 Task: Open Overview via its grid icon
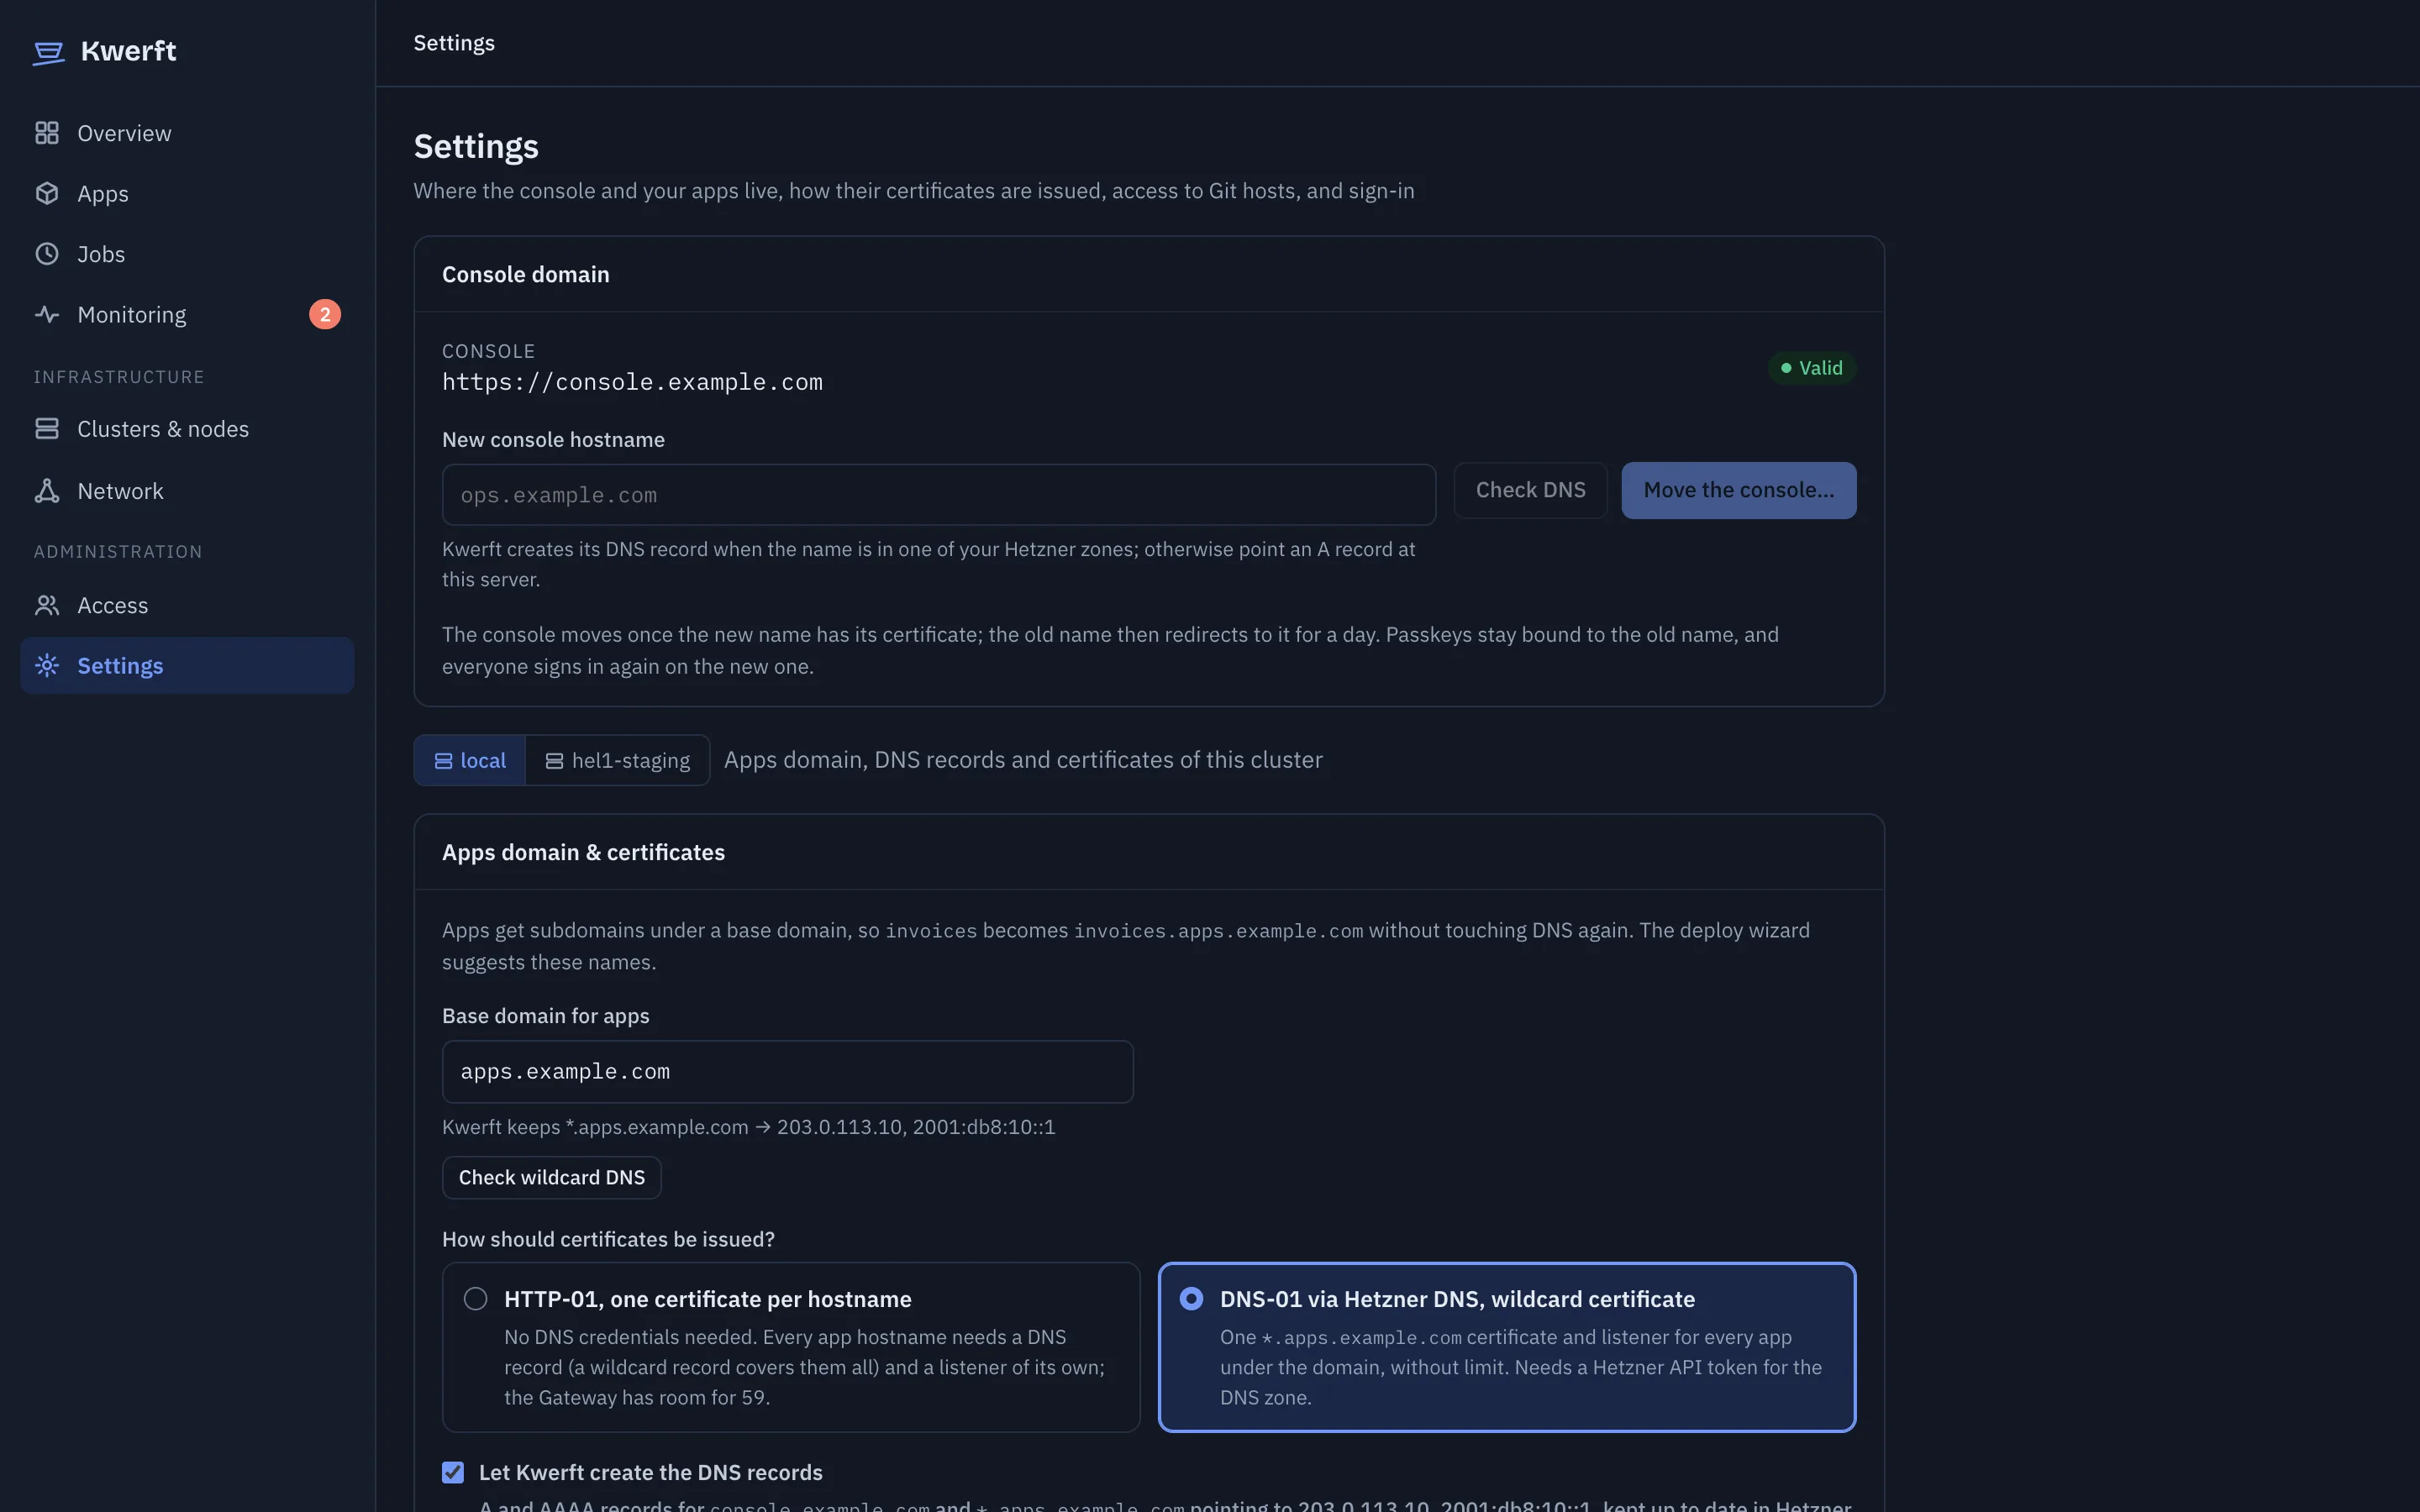pos(47,133)
